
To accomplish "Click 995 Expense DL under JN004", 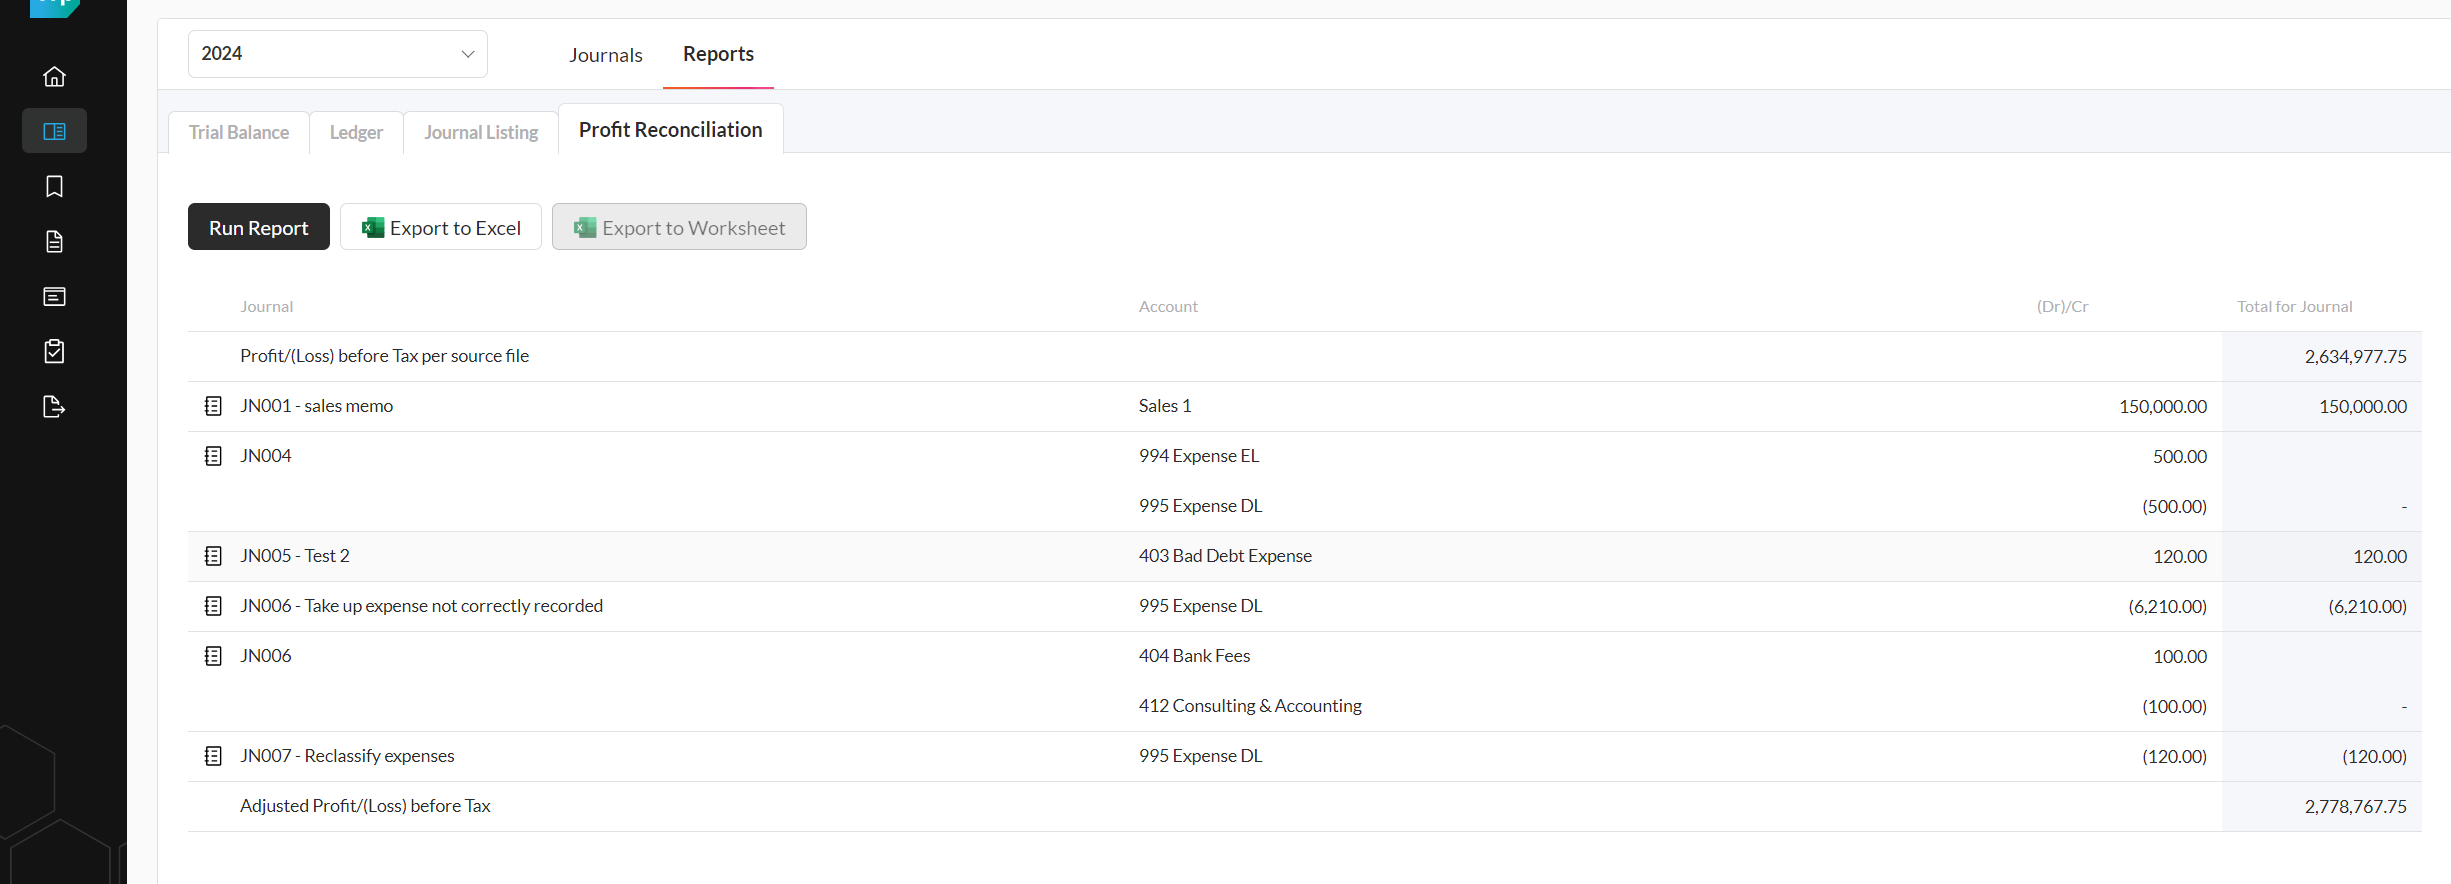I will click(x=1200, y=506).
